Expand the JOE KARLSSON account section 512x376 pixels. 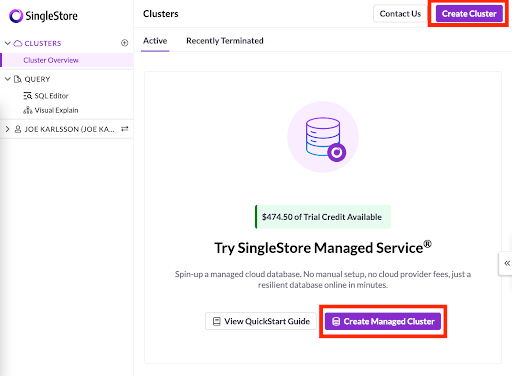tap(7, 129)
